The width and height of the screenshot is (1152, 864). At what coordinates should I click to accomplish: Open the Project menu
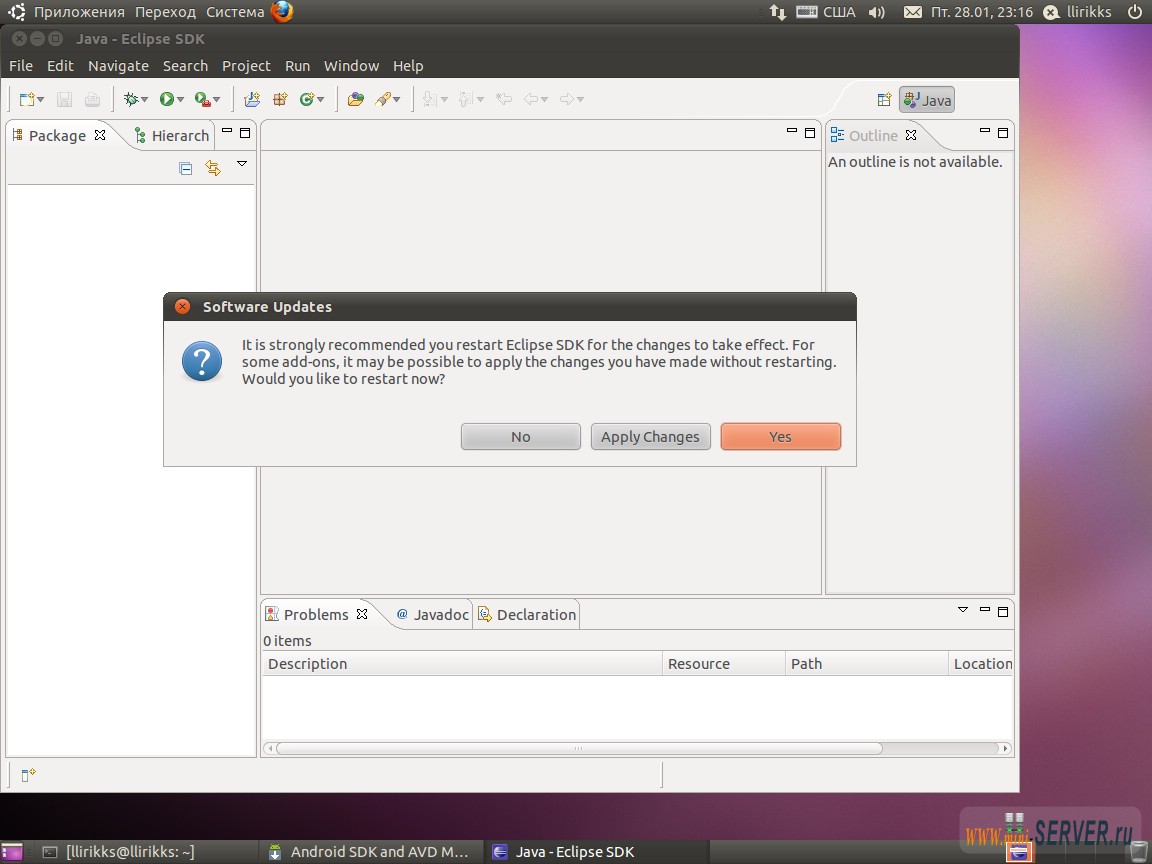pos(246,66)
